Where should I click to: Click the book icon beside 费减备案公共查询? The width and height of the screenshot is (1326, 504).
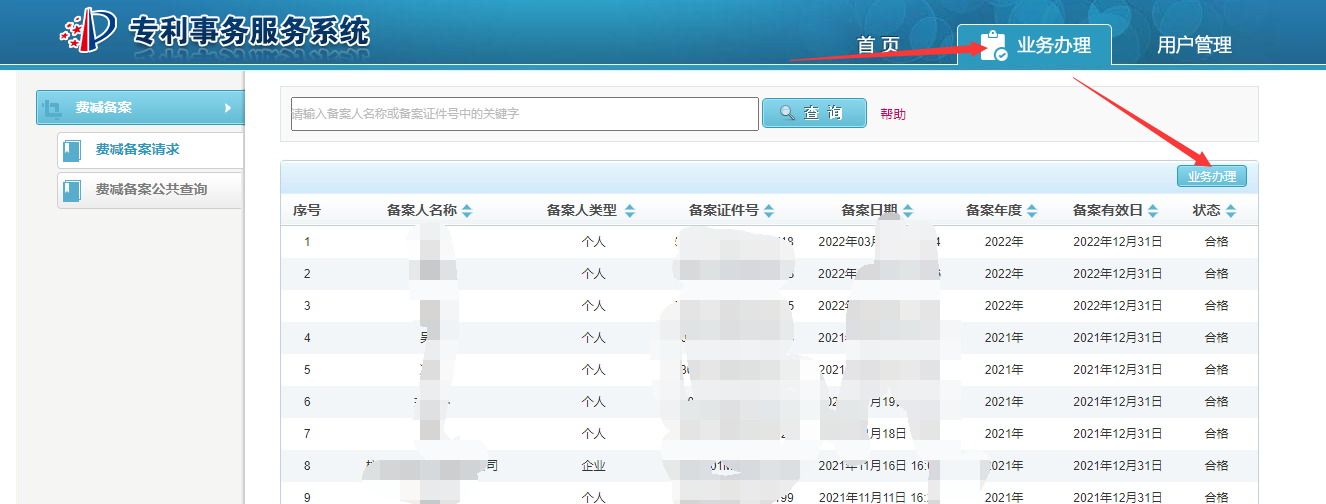[72, 190]
